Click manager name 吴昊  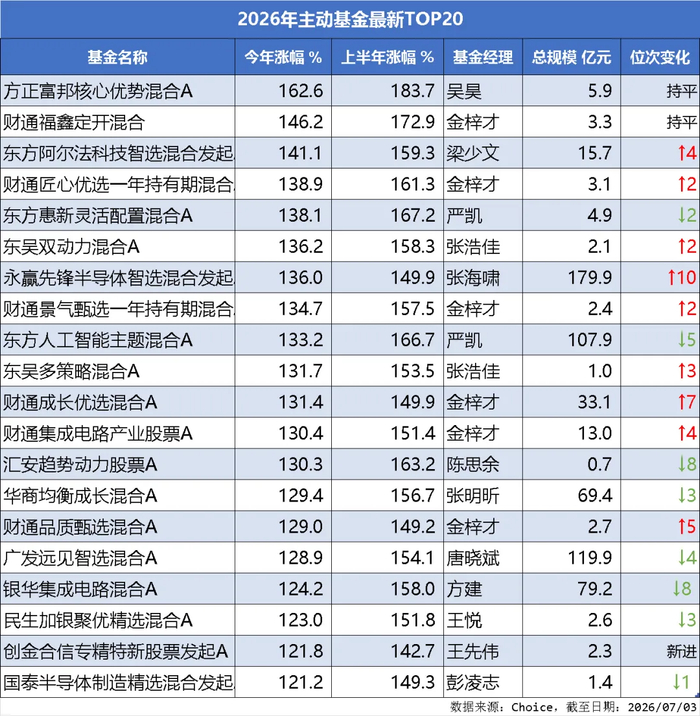[464, 91]
